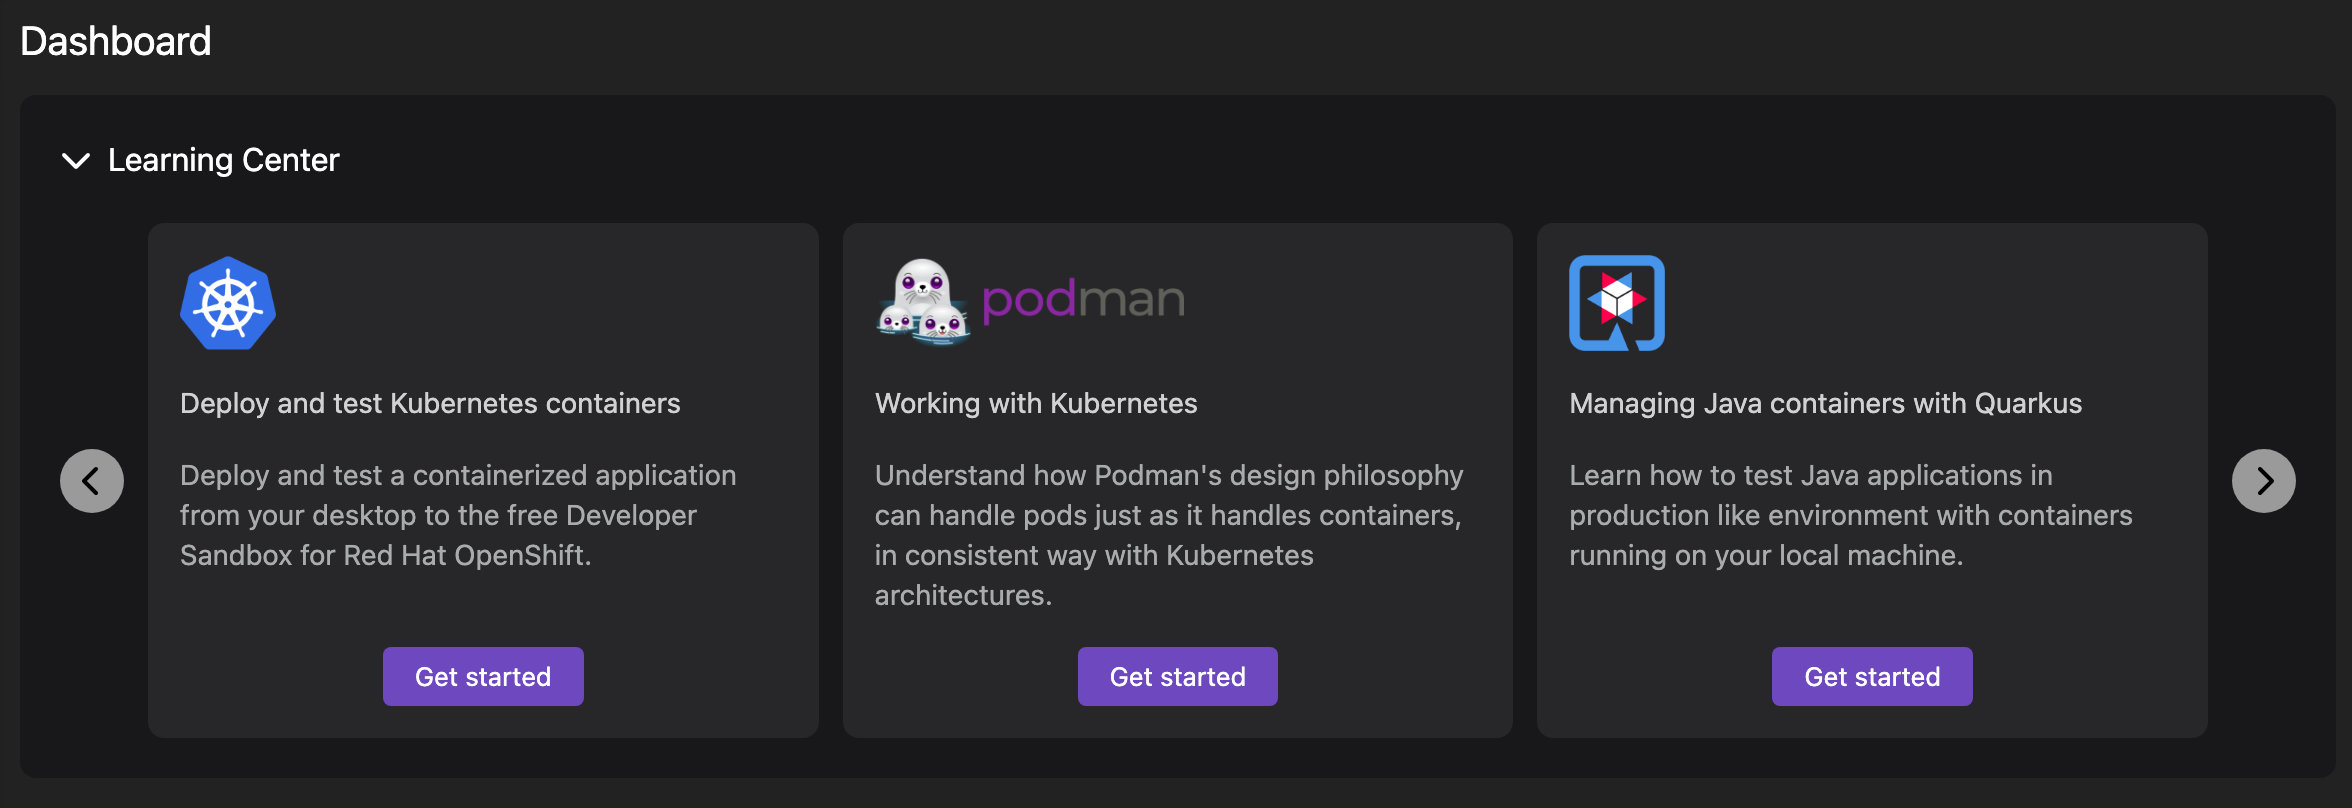Select 'Working with Kubernetes' card title
Viewport: 2352px width, 808px height.
tap(1036, 403)
